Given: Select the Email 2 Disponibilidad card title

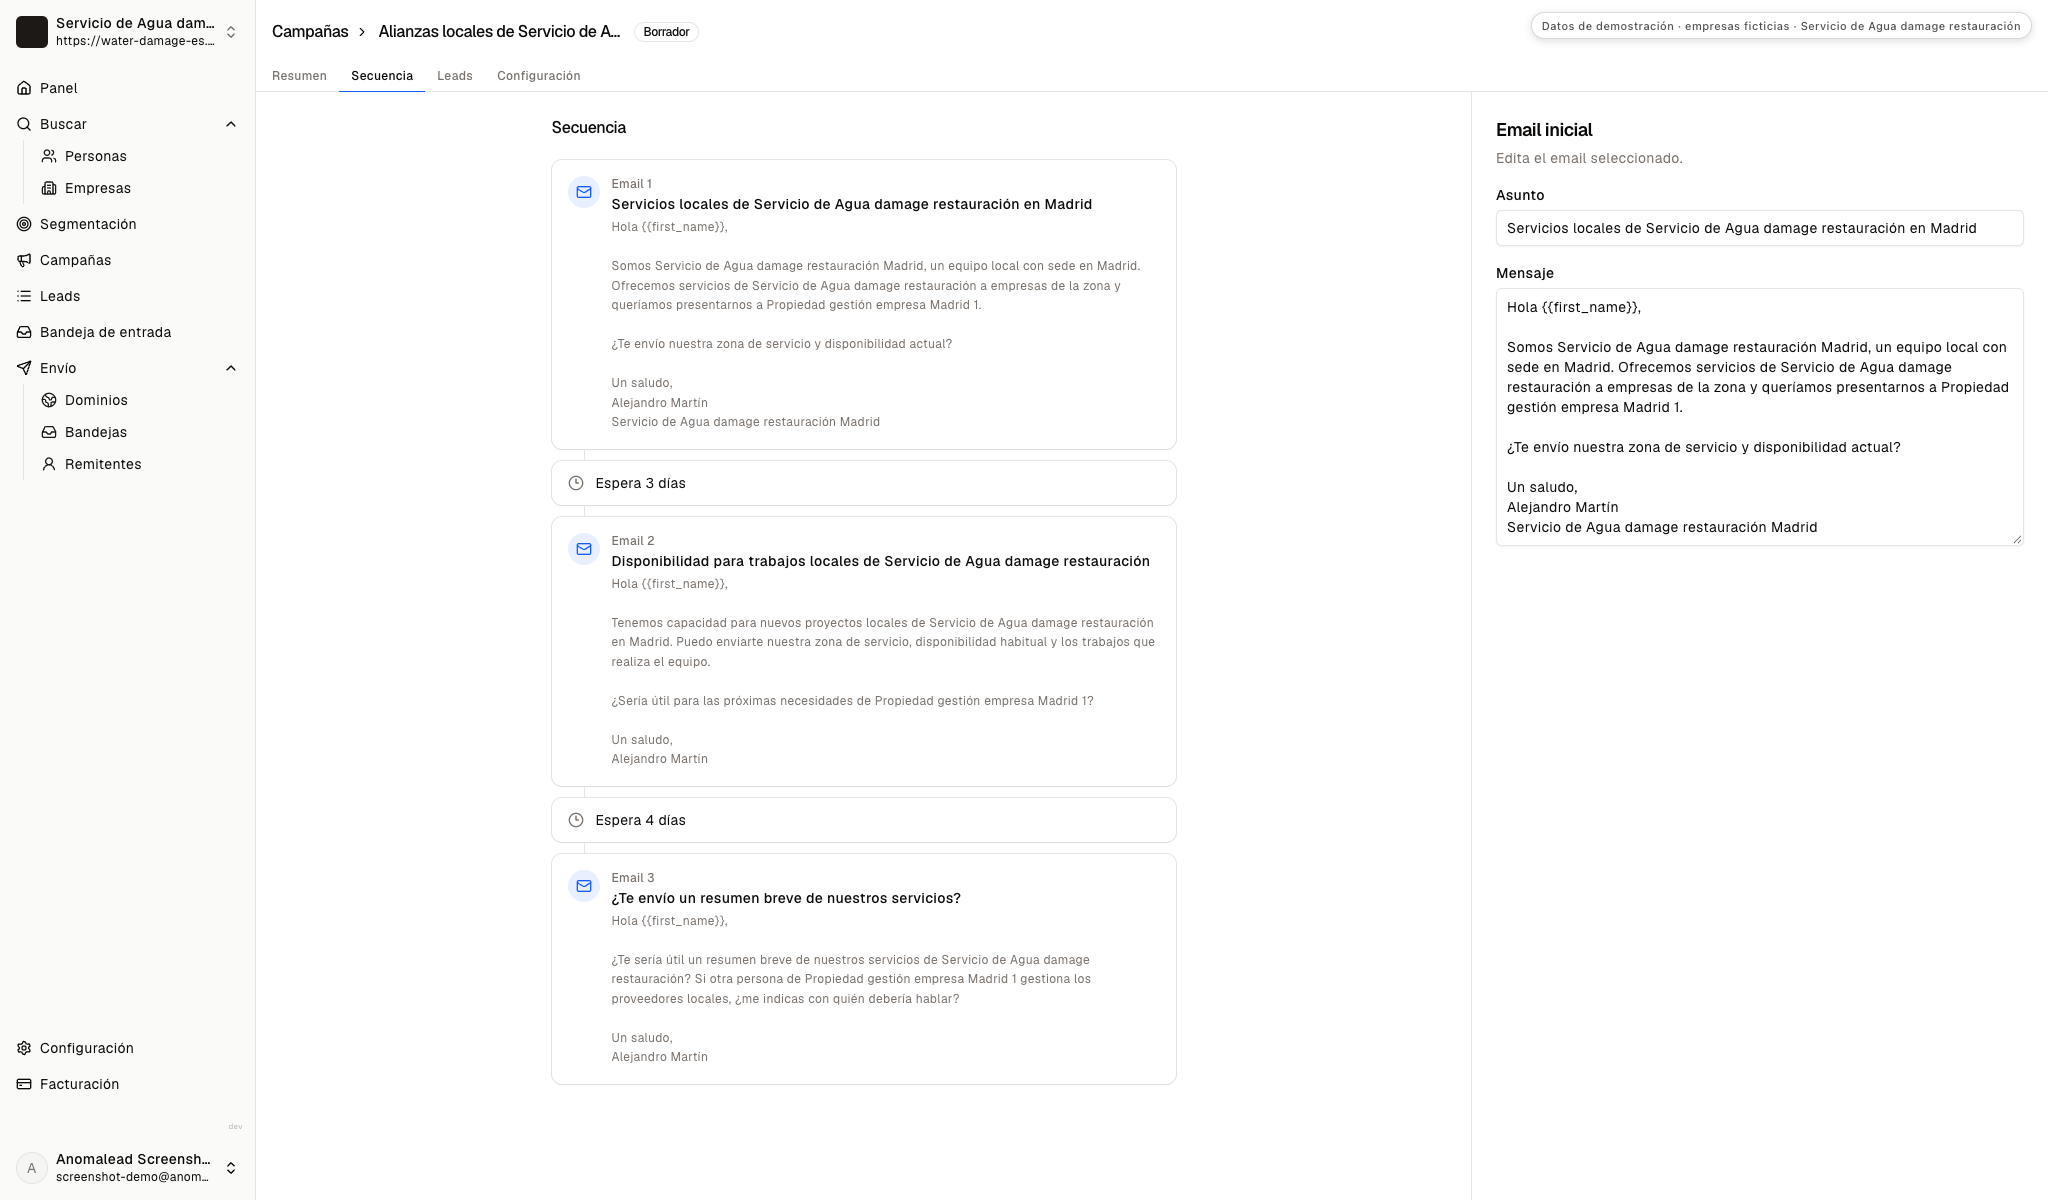Looking at the screenshot, I should click(x=880, y=561).
